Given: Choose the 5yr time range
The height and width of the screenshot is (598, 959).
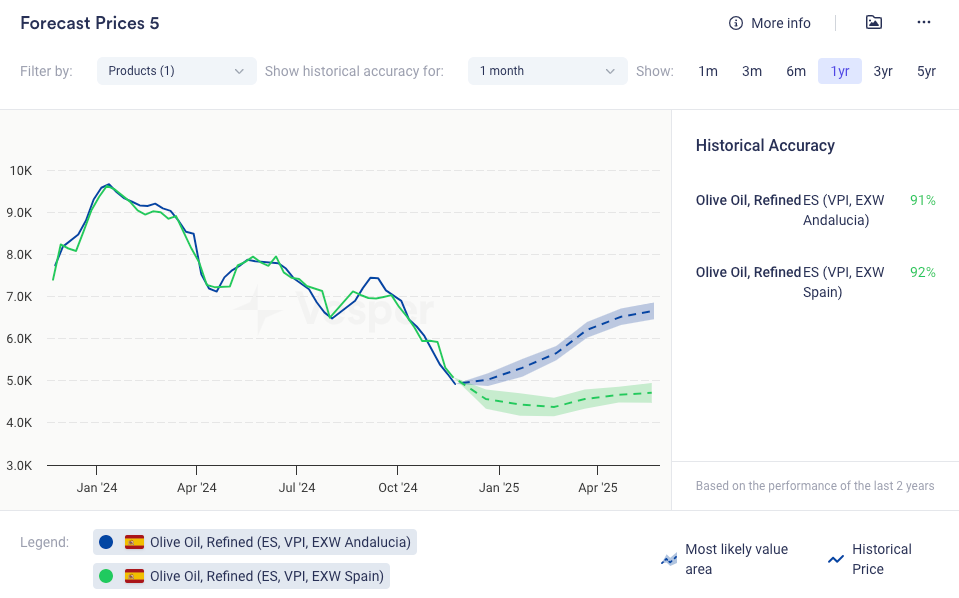Looking at the screenshot, I should click(927, 71).
